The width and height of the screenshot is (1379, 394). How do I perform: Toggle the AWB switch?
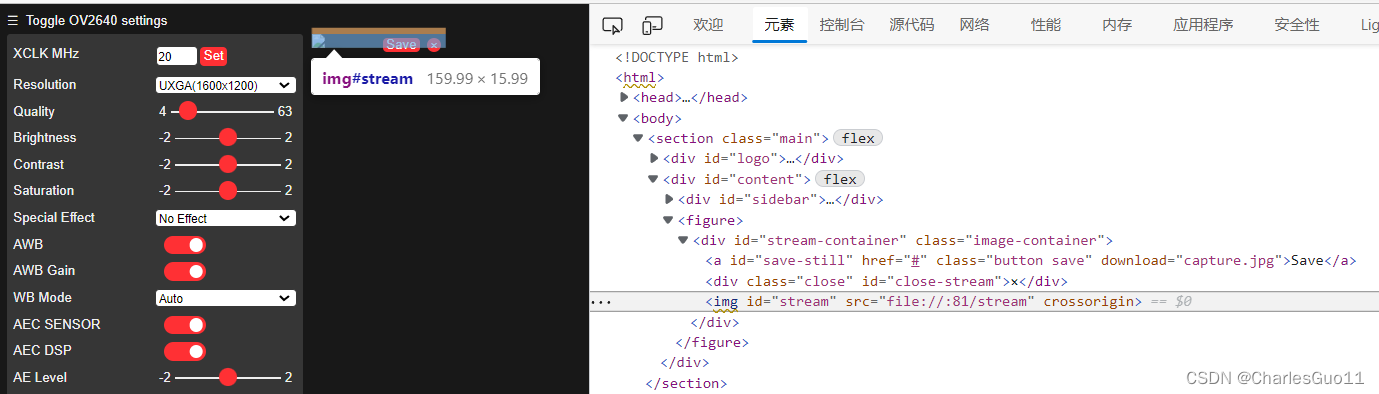[x=185, y=244]
